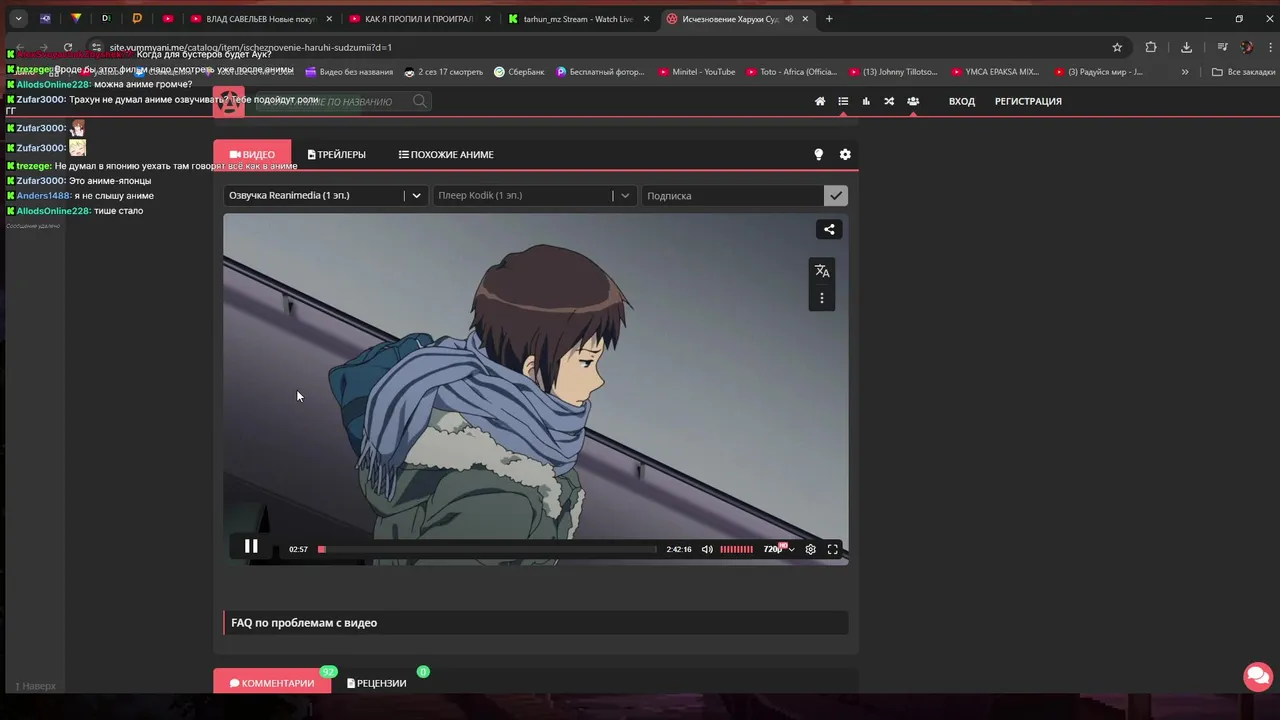Open Видео без названия bookmark
The height and width of the screenshot is (720, 1280).
point(349,72)
